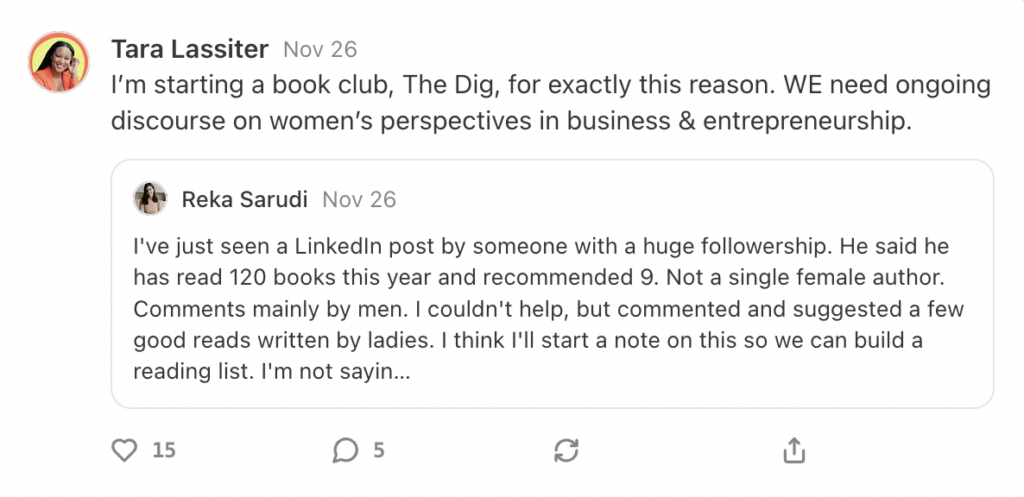Screen dimensions: 1024x497
Task: Click the comment count of 5
Action: [379, 451]
